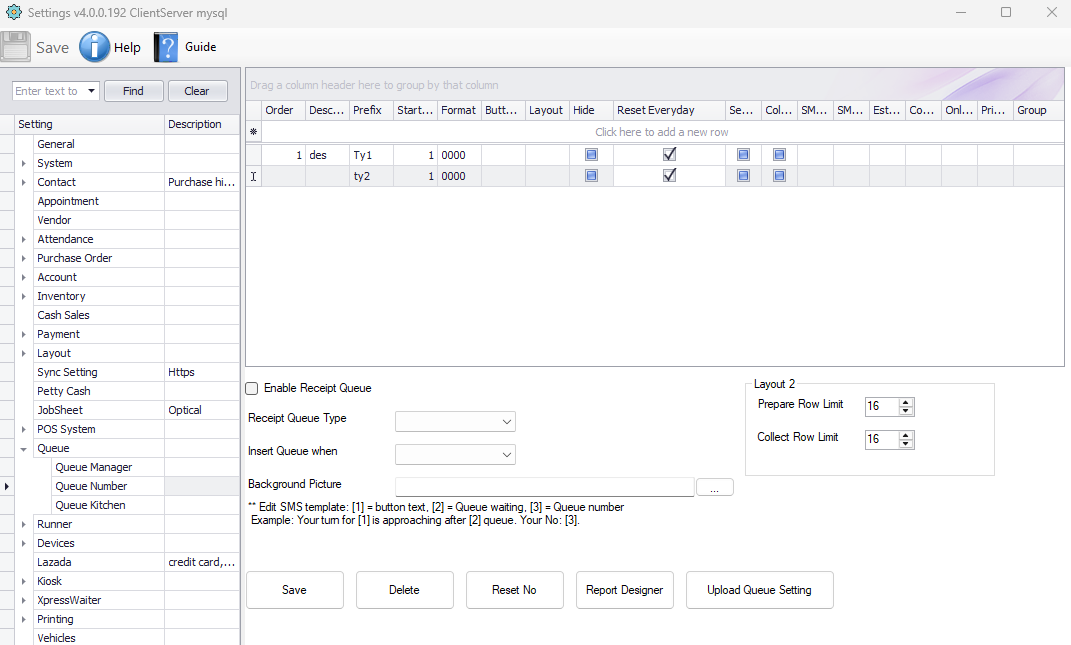The image size is (1071, 645).
Task: Click the bottom Save button
Action: [x=294, y=590]
